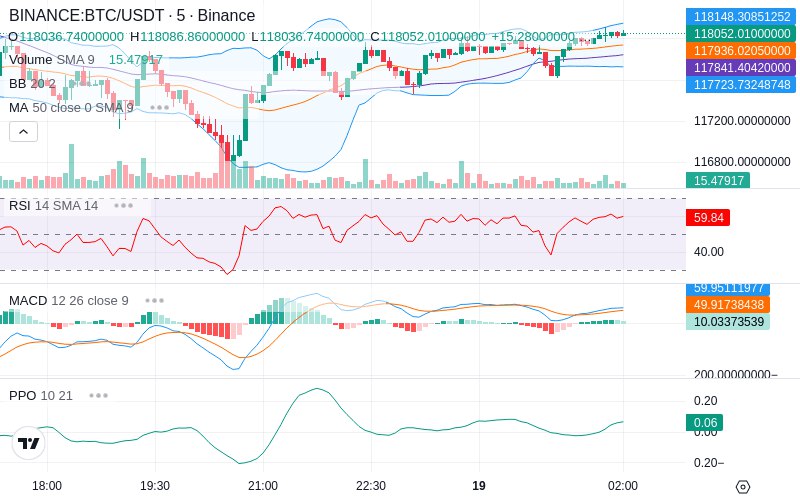
Task: Click the orange 117936.02 MA price label
Action: [741, 51]
